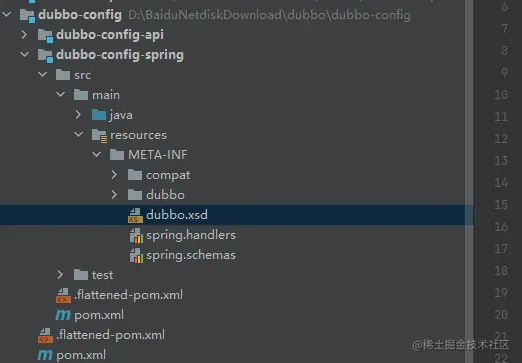Click the spring.schemas file icon
This screenshot has width=522, height=363.
(136, 255)
